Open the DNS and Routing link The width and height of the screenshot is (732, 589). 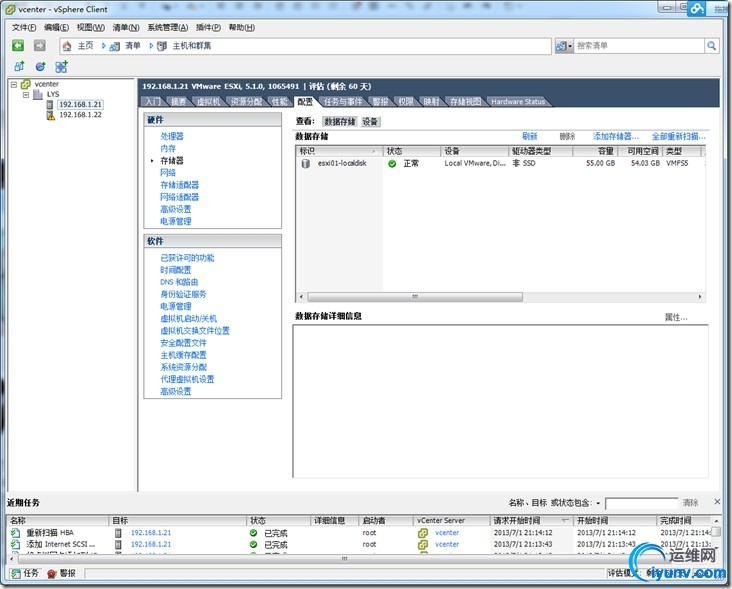(179, 282)
